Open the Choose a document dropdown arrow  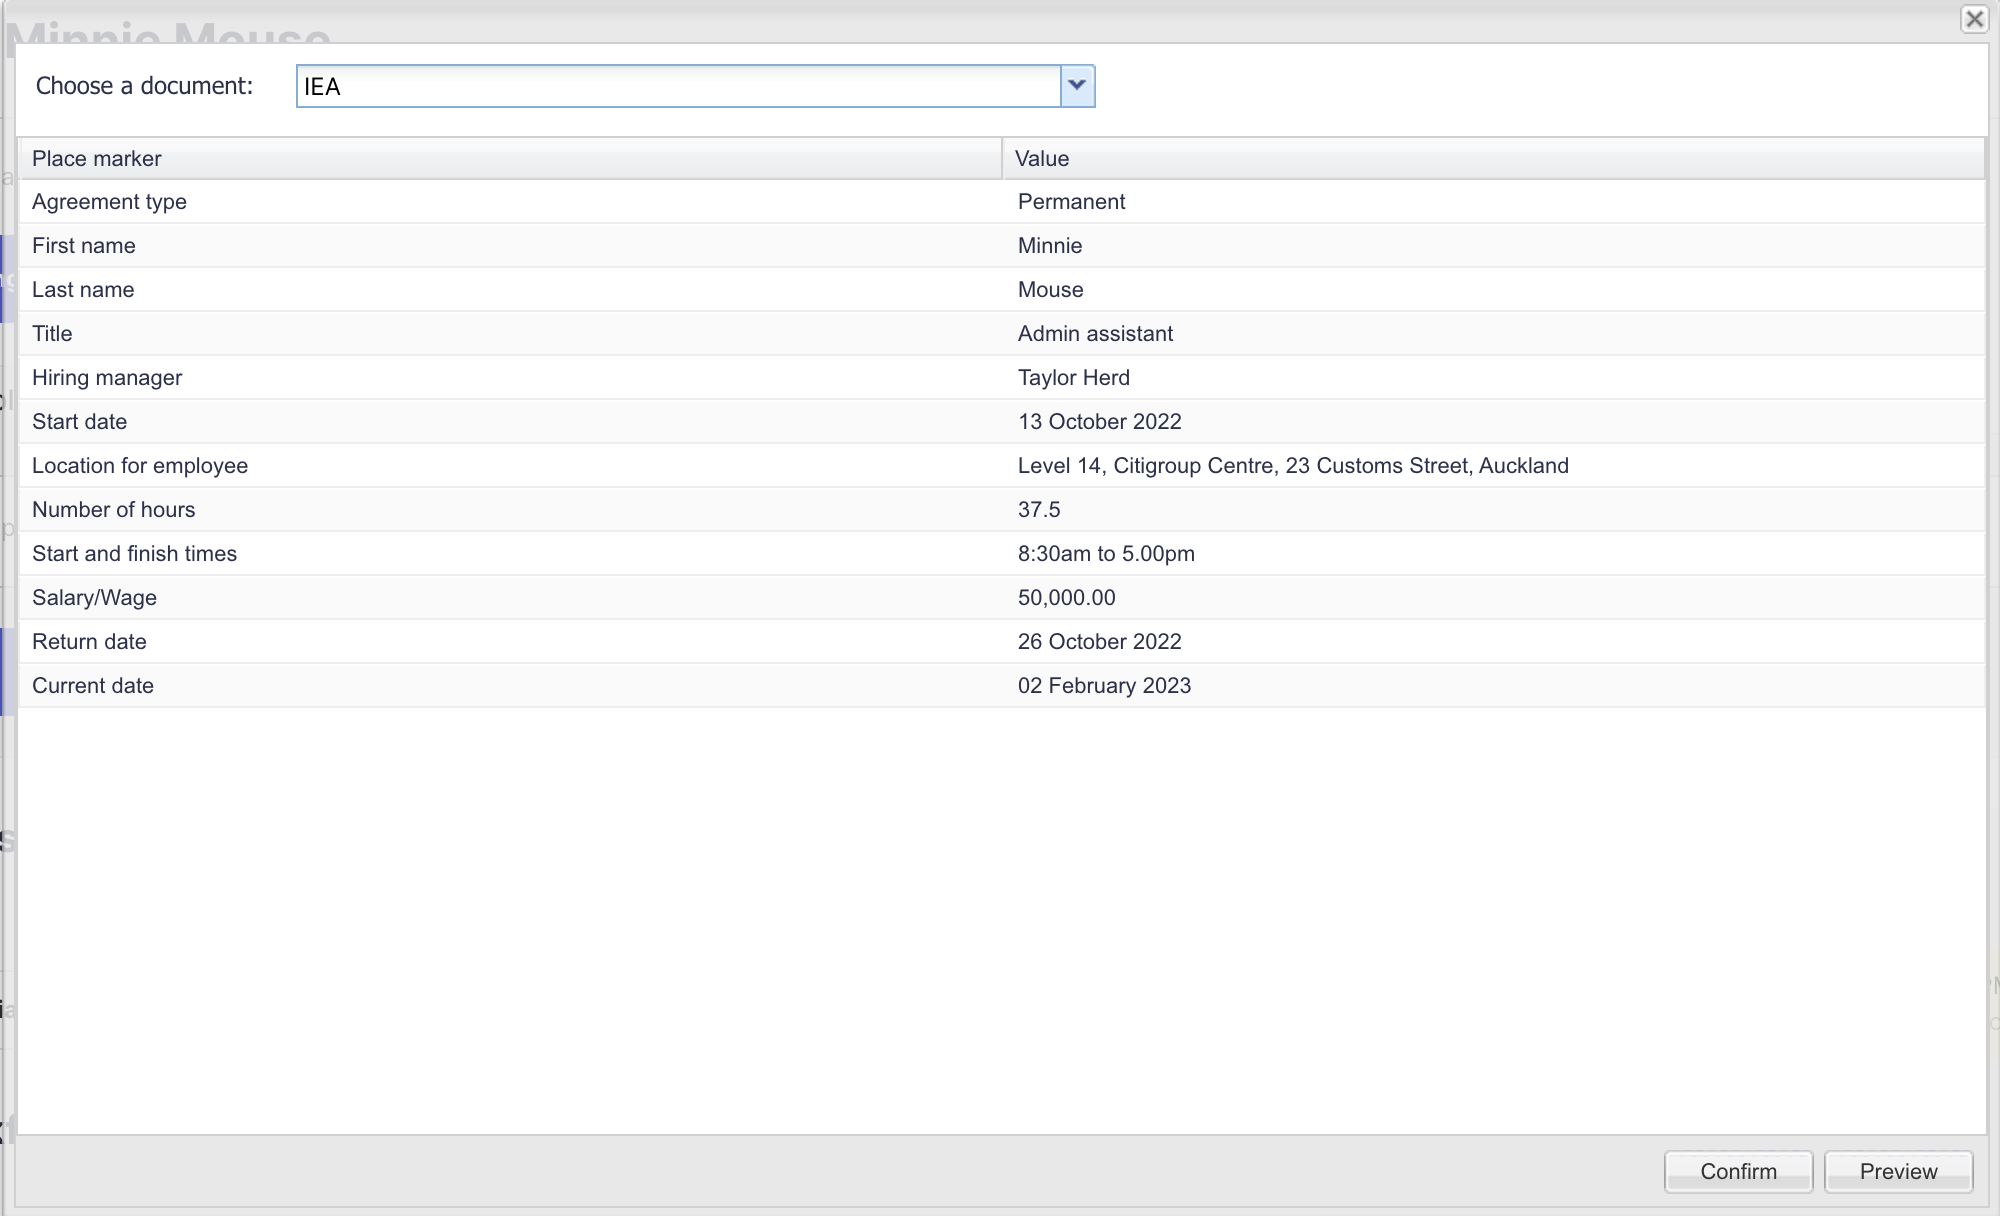(1077, 86)
